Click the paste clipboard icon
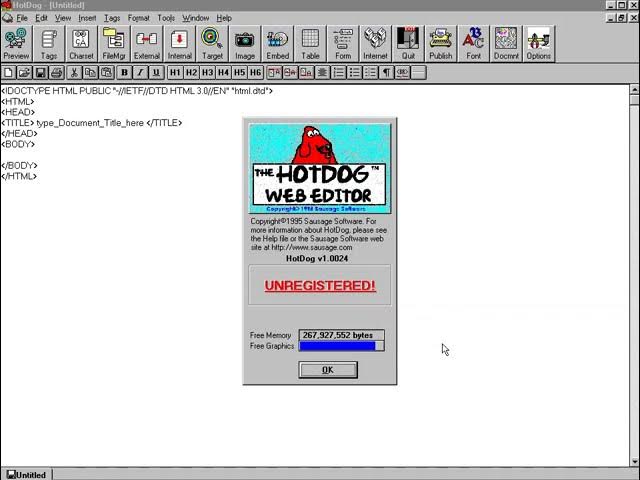This screenshot has width=640, height=480. pos(107,73)
